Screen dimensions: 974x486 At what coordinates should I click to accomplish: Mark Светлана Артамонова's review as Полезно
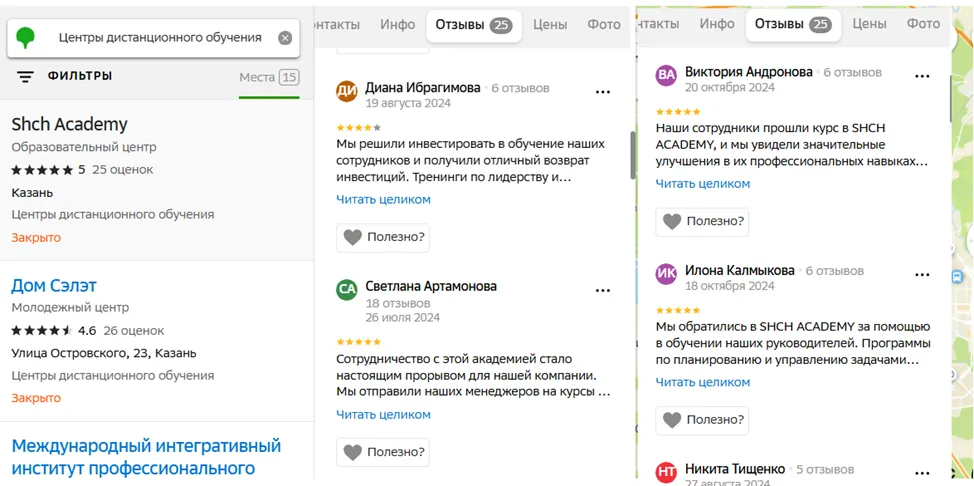pyautogui.click(x=383, y=452)
